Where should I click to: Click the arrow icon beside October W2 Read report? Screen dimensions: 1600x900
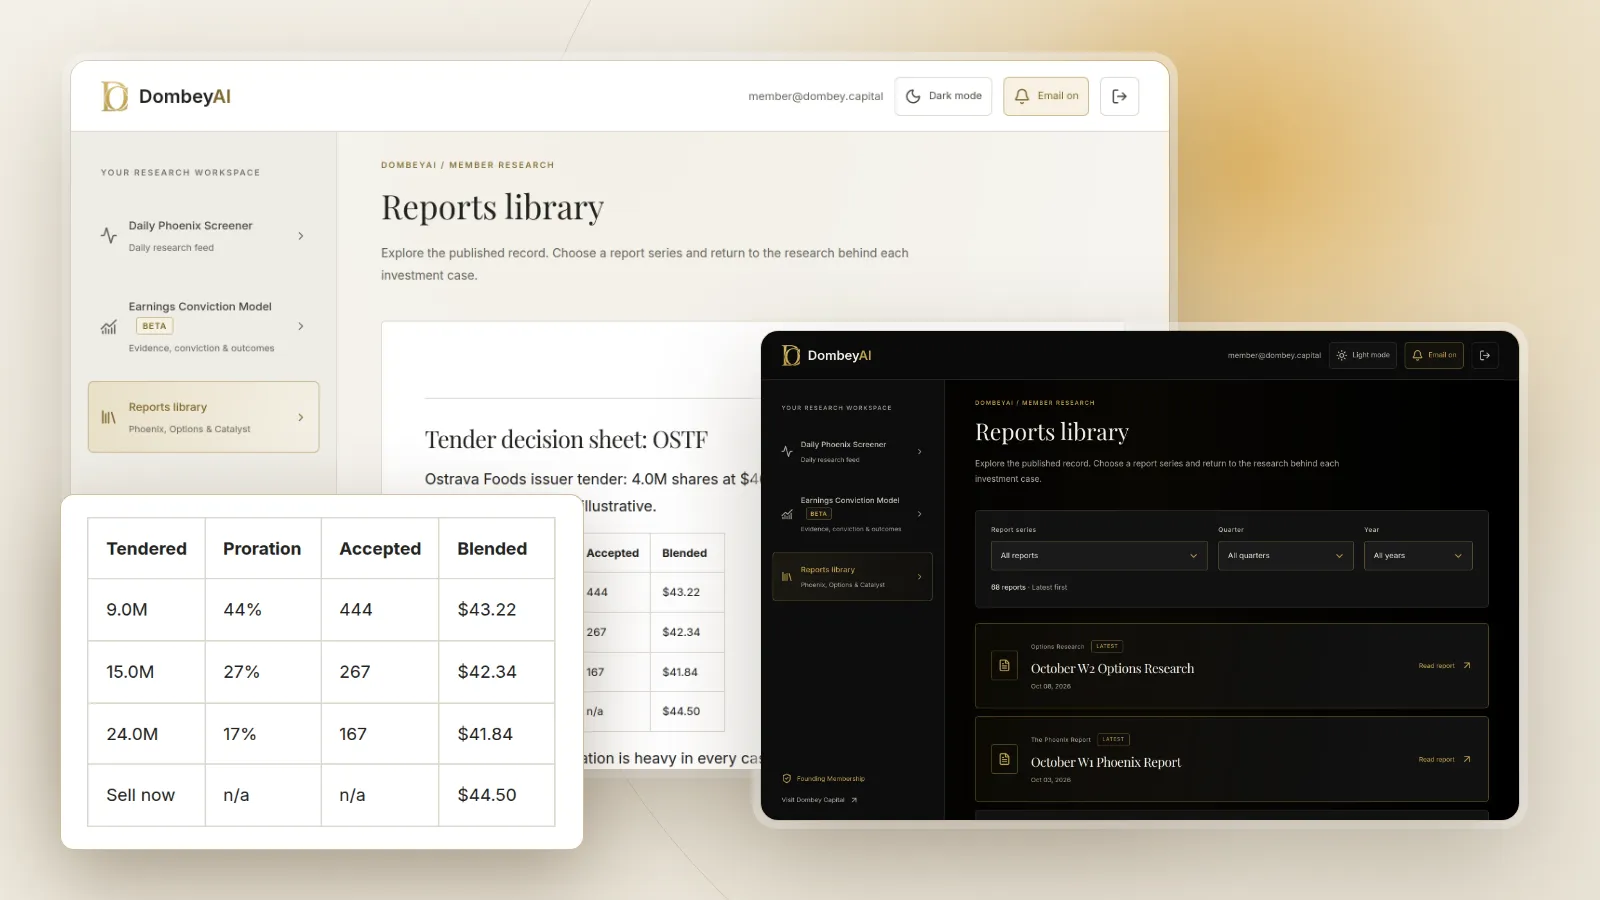click(x=1467, y=666)
